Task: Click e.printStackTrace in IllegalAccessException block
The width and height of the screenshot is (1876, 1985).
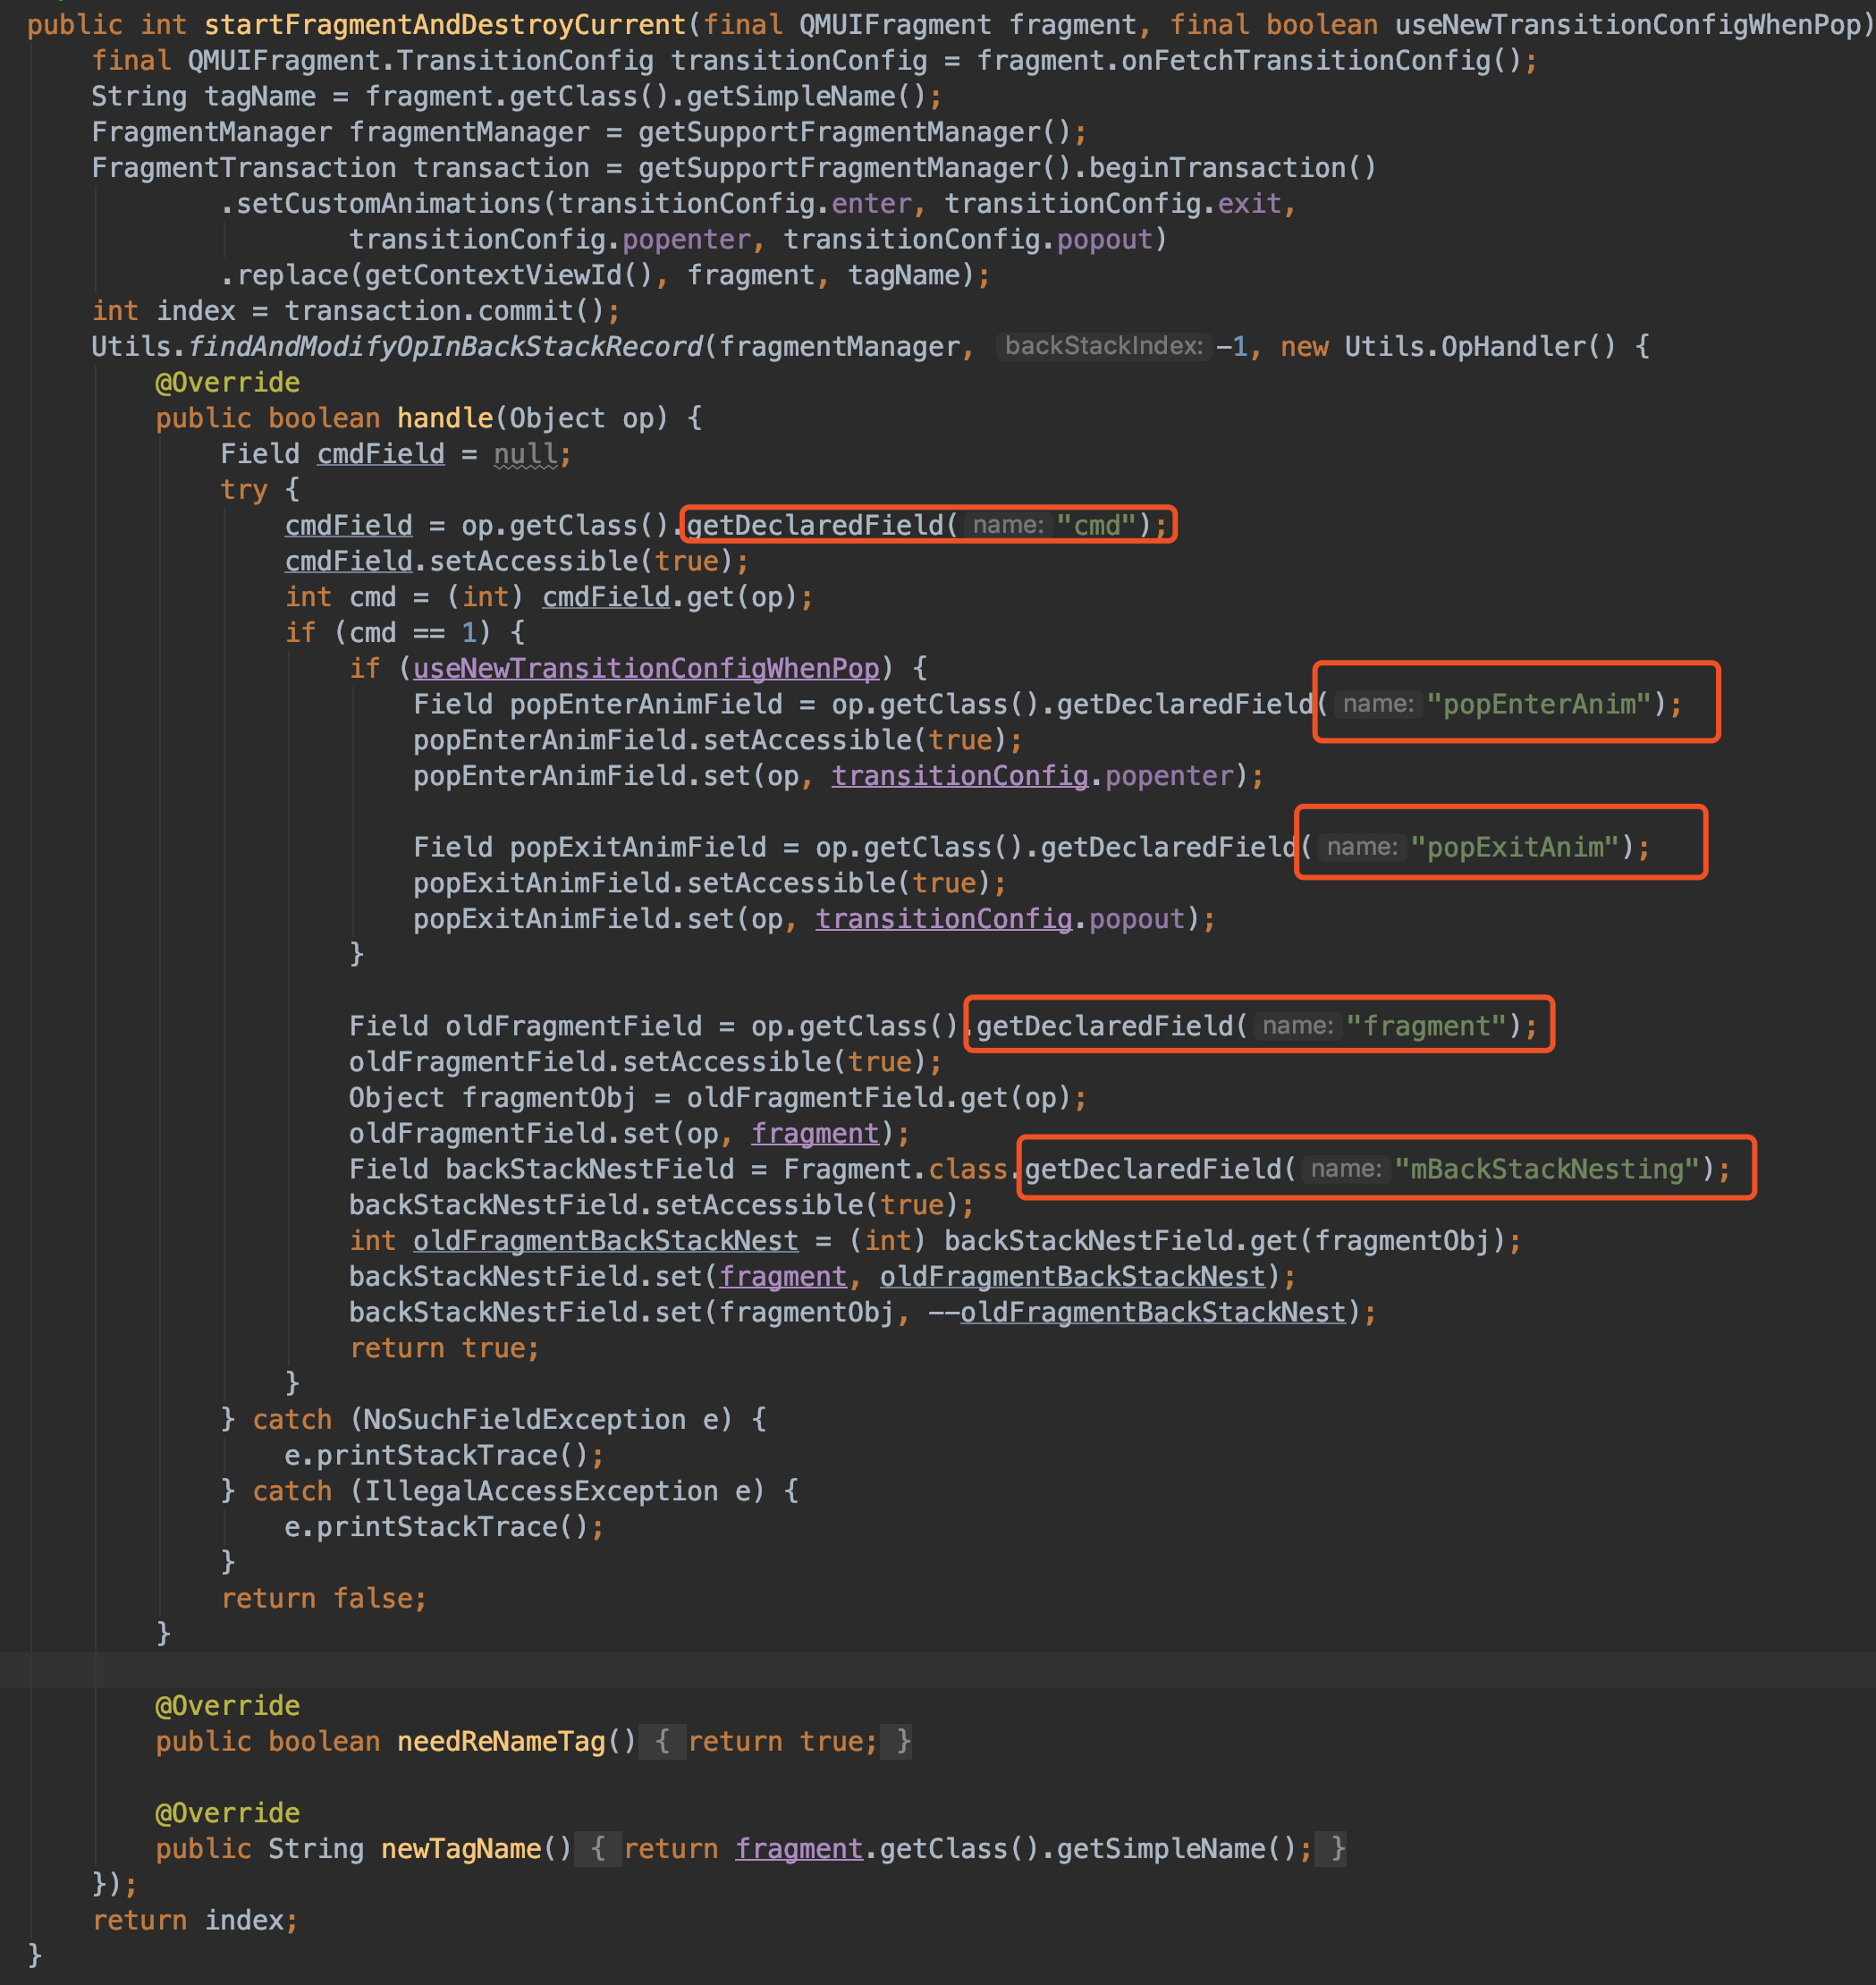Action: pyautogui.click(x=441, y=1526)
